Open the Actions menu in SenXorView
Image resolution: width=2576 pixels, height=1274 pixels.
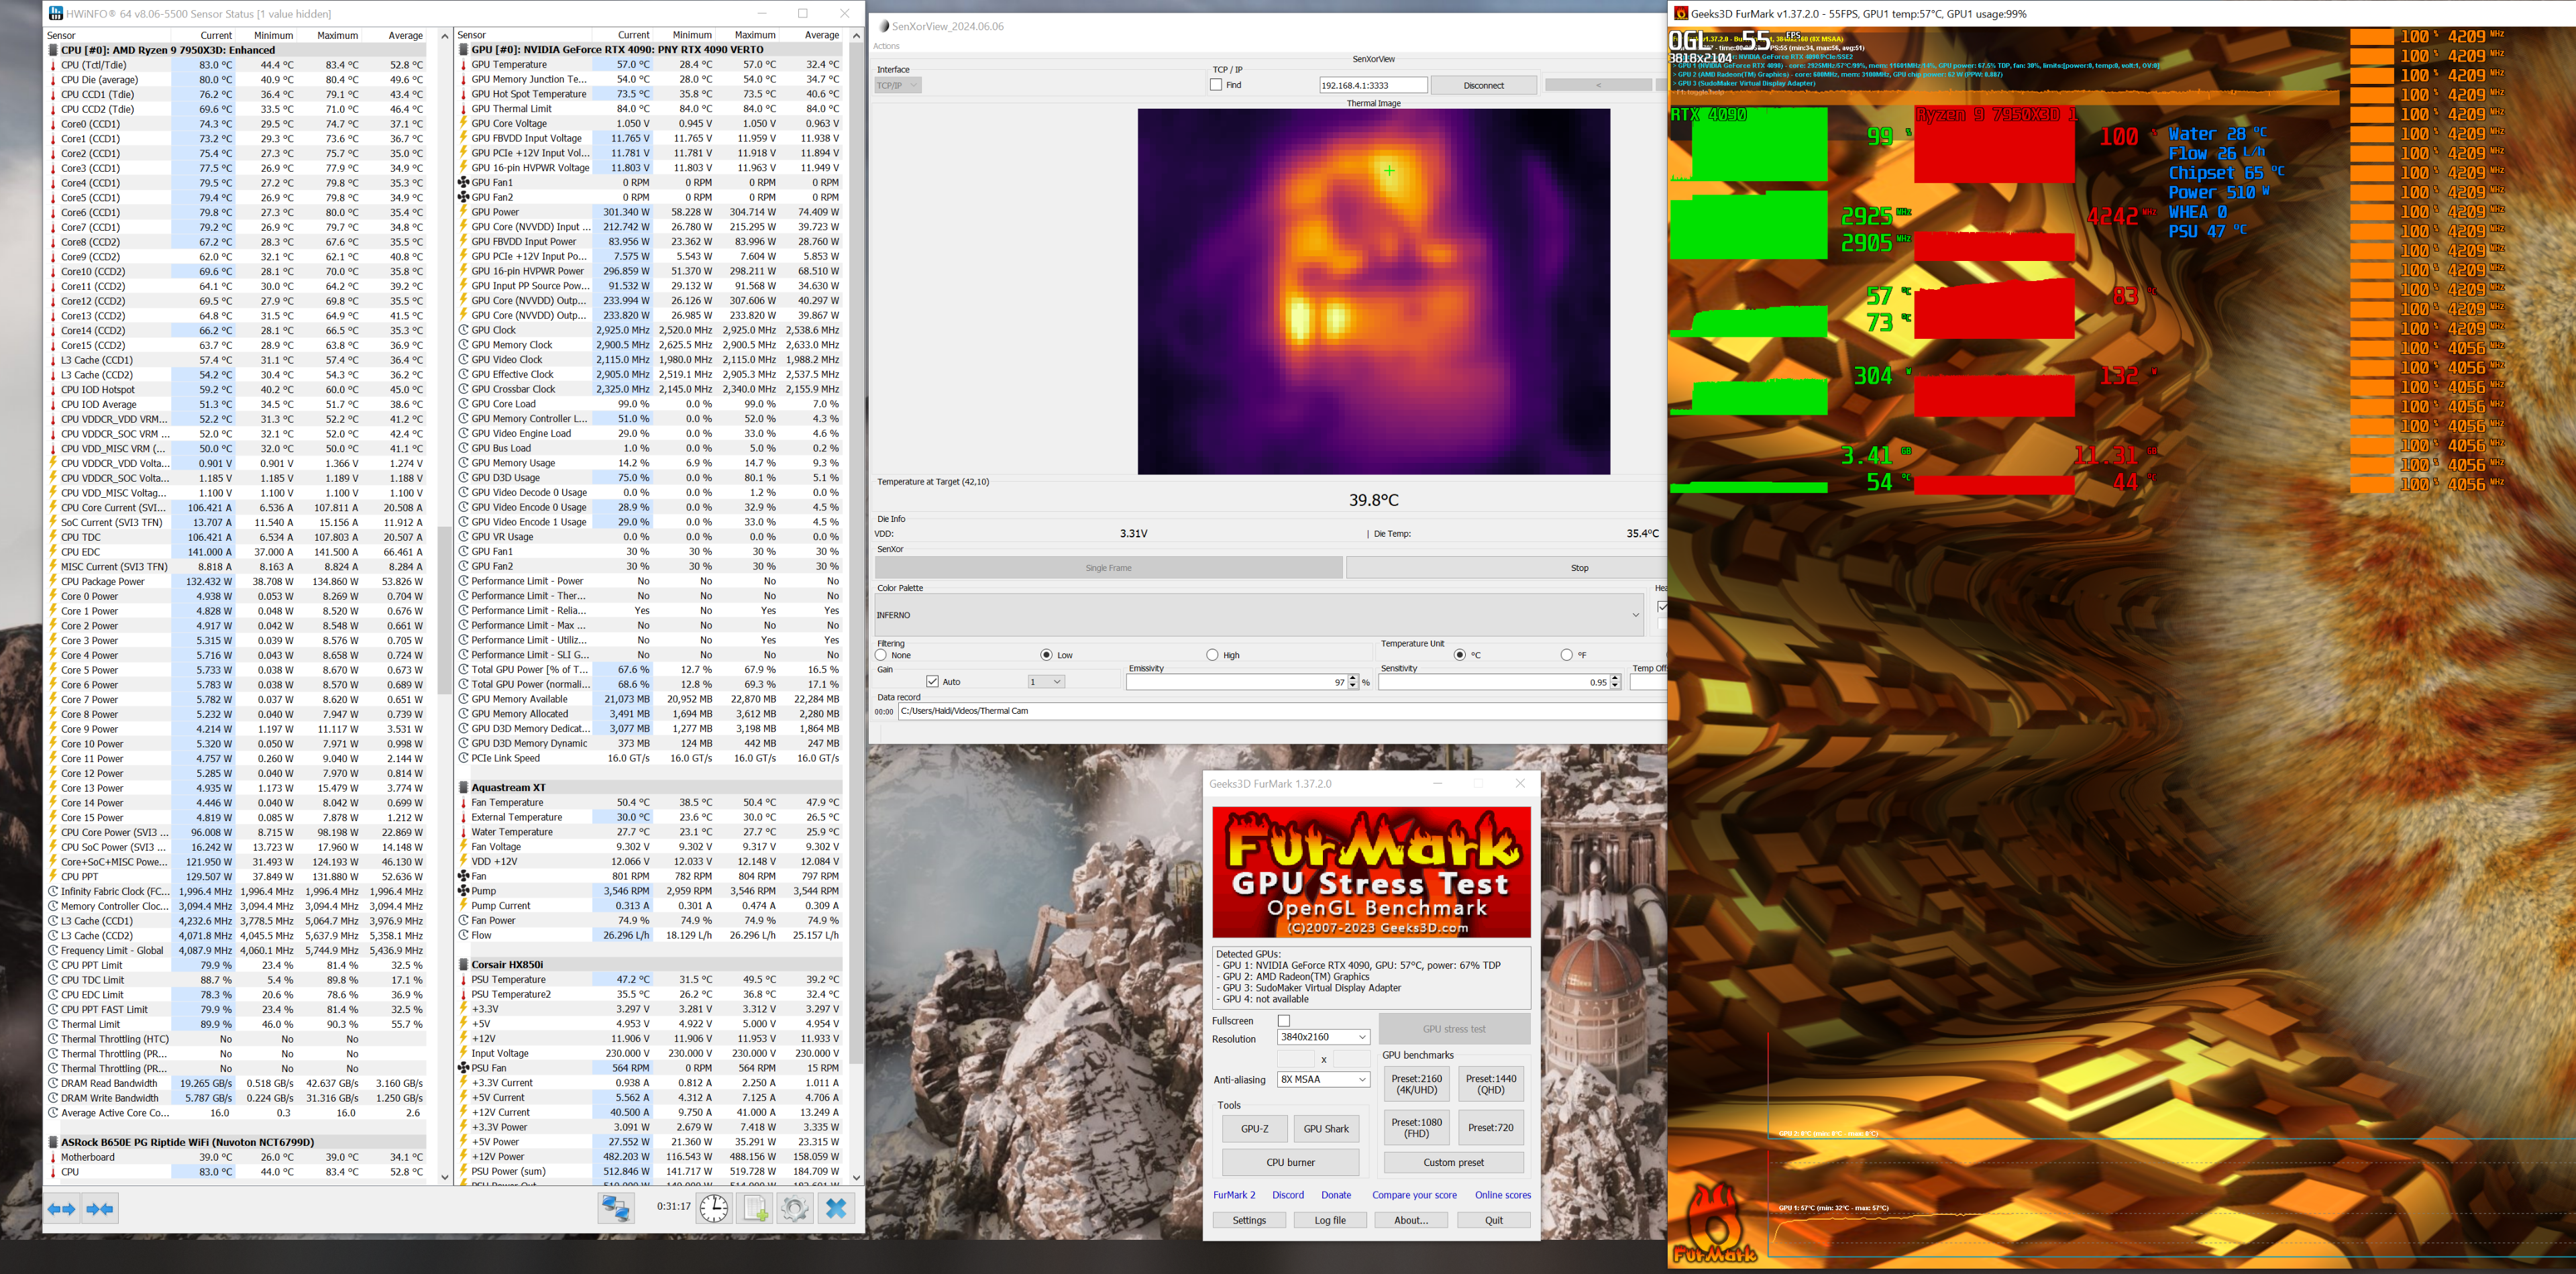(x=886, y=46)
